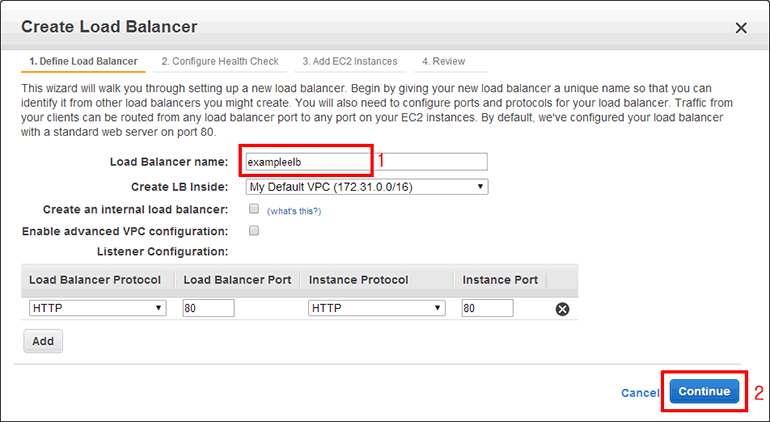Open the Create LB Inside dropdown
This screenshot has width=770, height=422.
(367, 187)
